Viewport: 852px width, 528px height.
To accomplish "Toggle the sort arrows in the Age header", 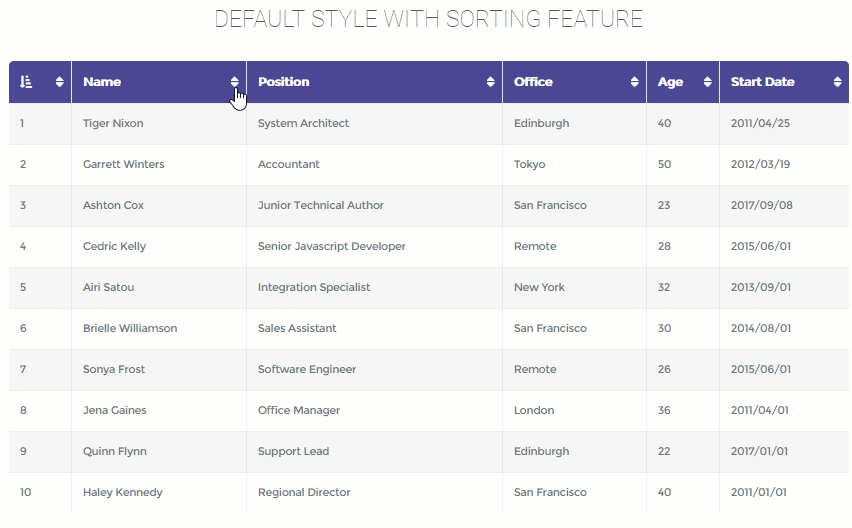I will pyautogui.click(x=707, y=82).
